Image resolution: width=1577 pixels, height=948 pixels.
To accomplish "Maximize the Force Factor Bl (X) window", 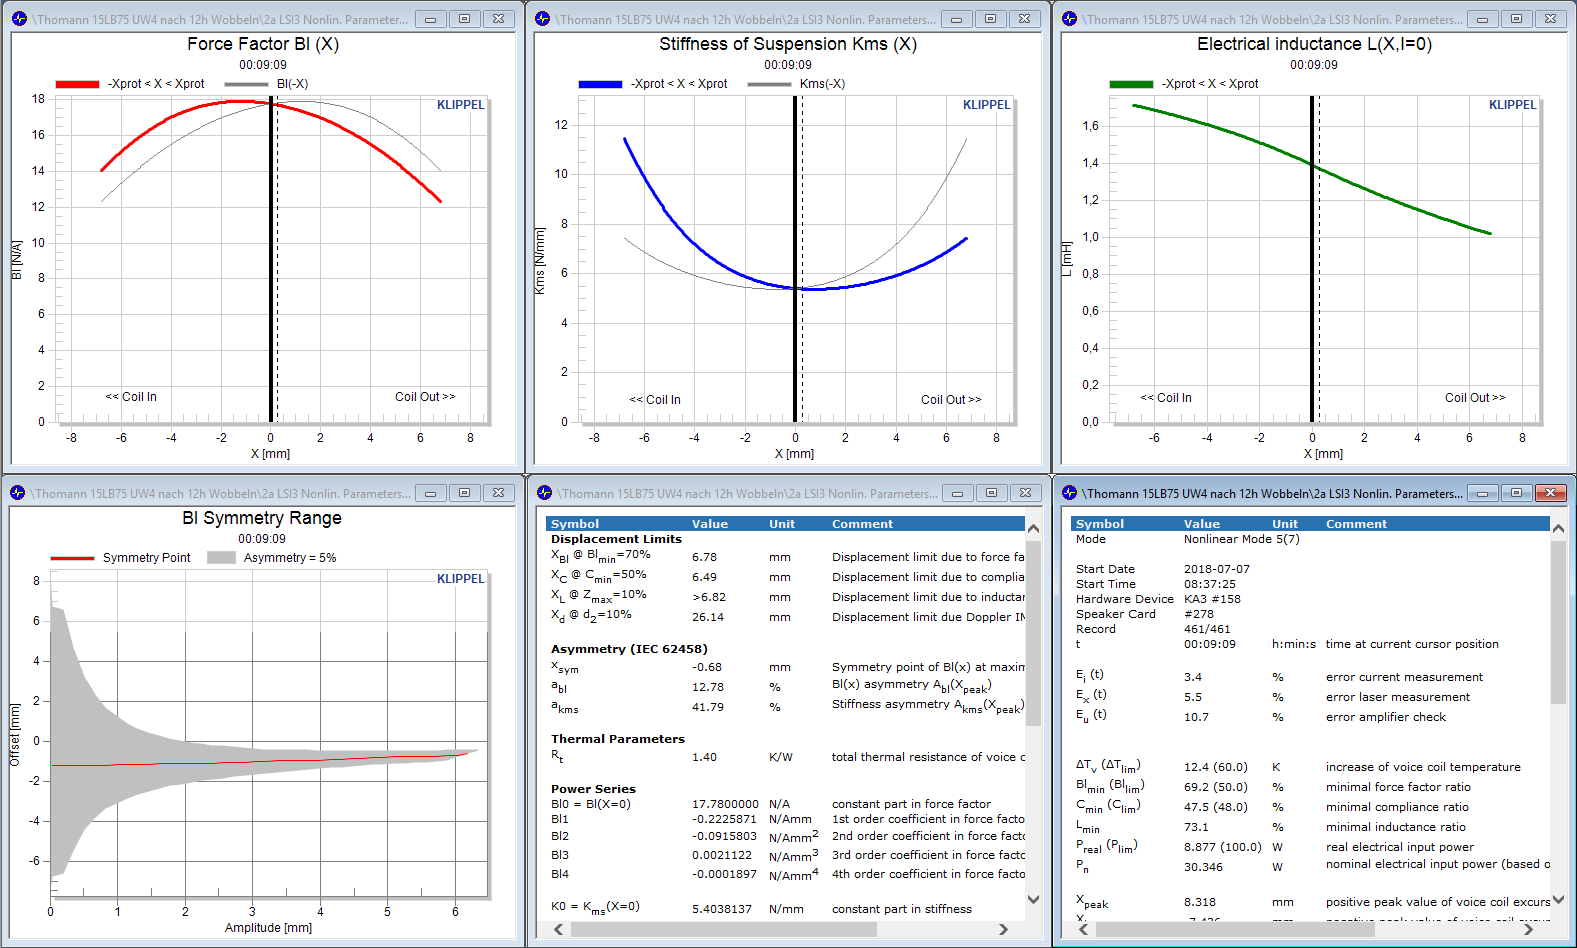I will click(464, 19).
